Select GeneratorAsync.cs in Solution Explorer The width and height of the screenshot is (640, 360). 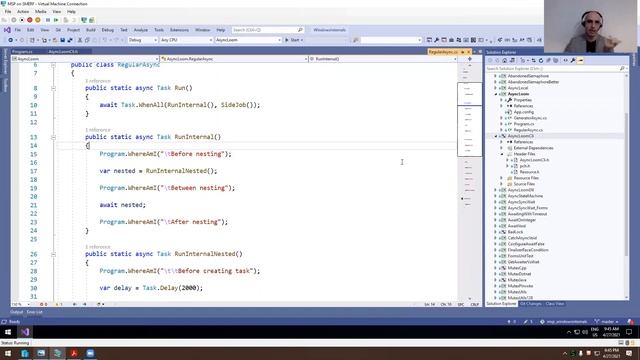[x=530, y=118]
